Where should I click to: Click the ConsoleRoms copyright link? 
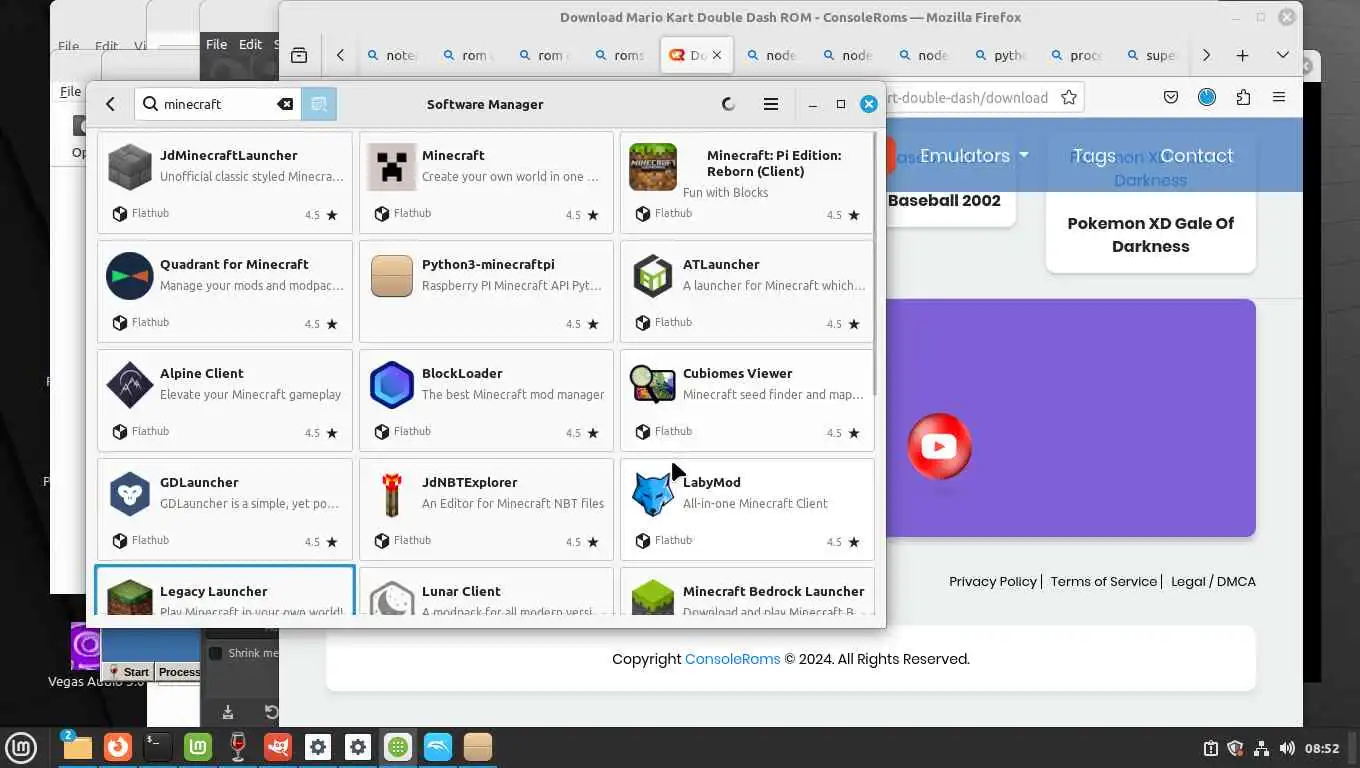(x=732, y=659)
